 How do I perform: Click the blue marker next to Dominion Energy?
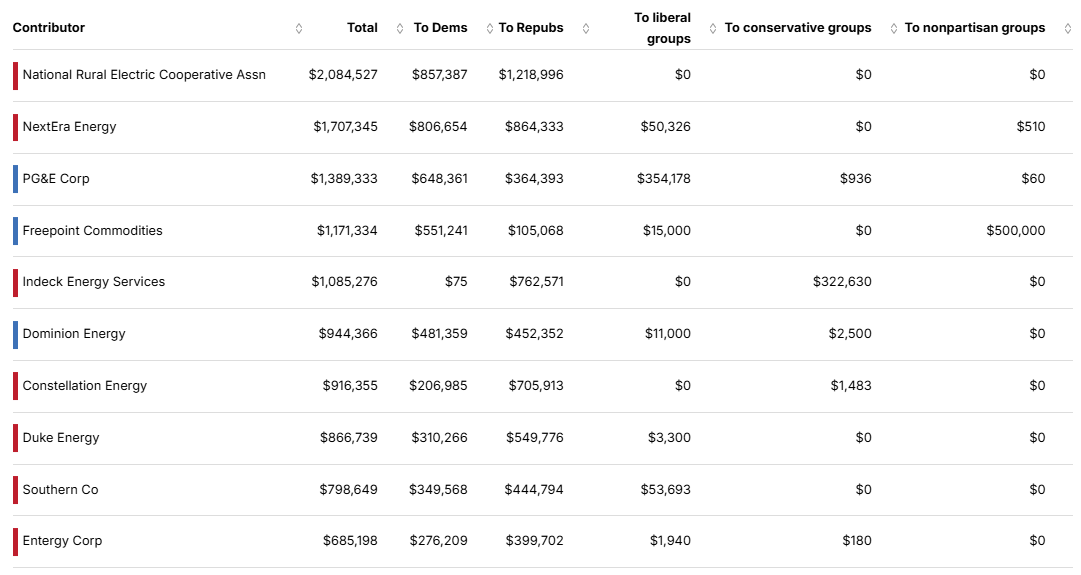pos(15,334)
